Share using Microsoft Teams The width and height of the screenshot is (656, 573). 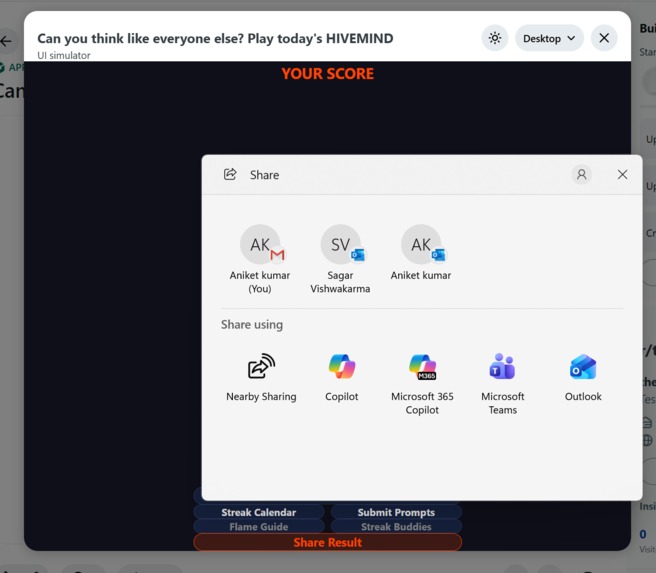point(502,384)
